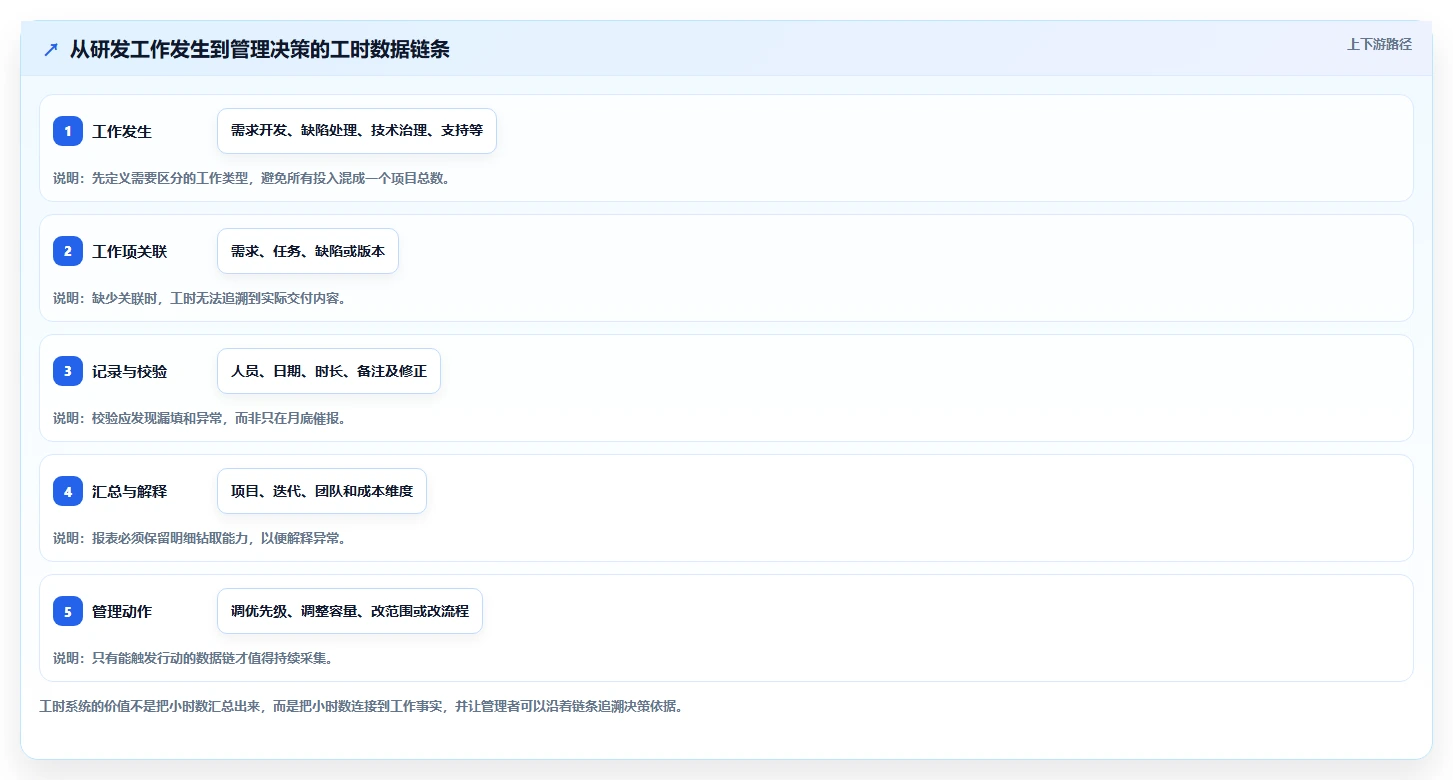
Task: Click the chip 项目、迭代、团队和成本维度
Action: click(x=322, y=491)
